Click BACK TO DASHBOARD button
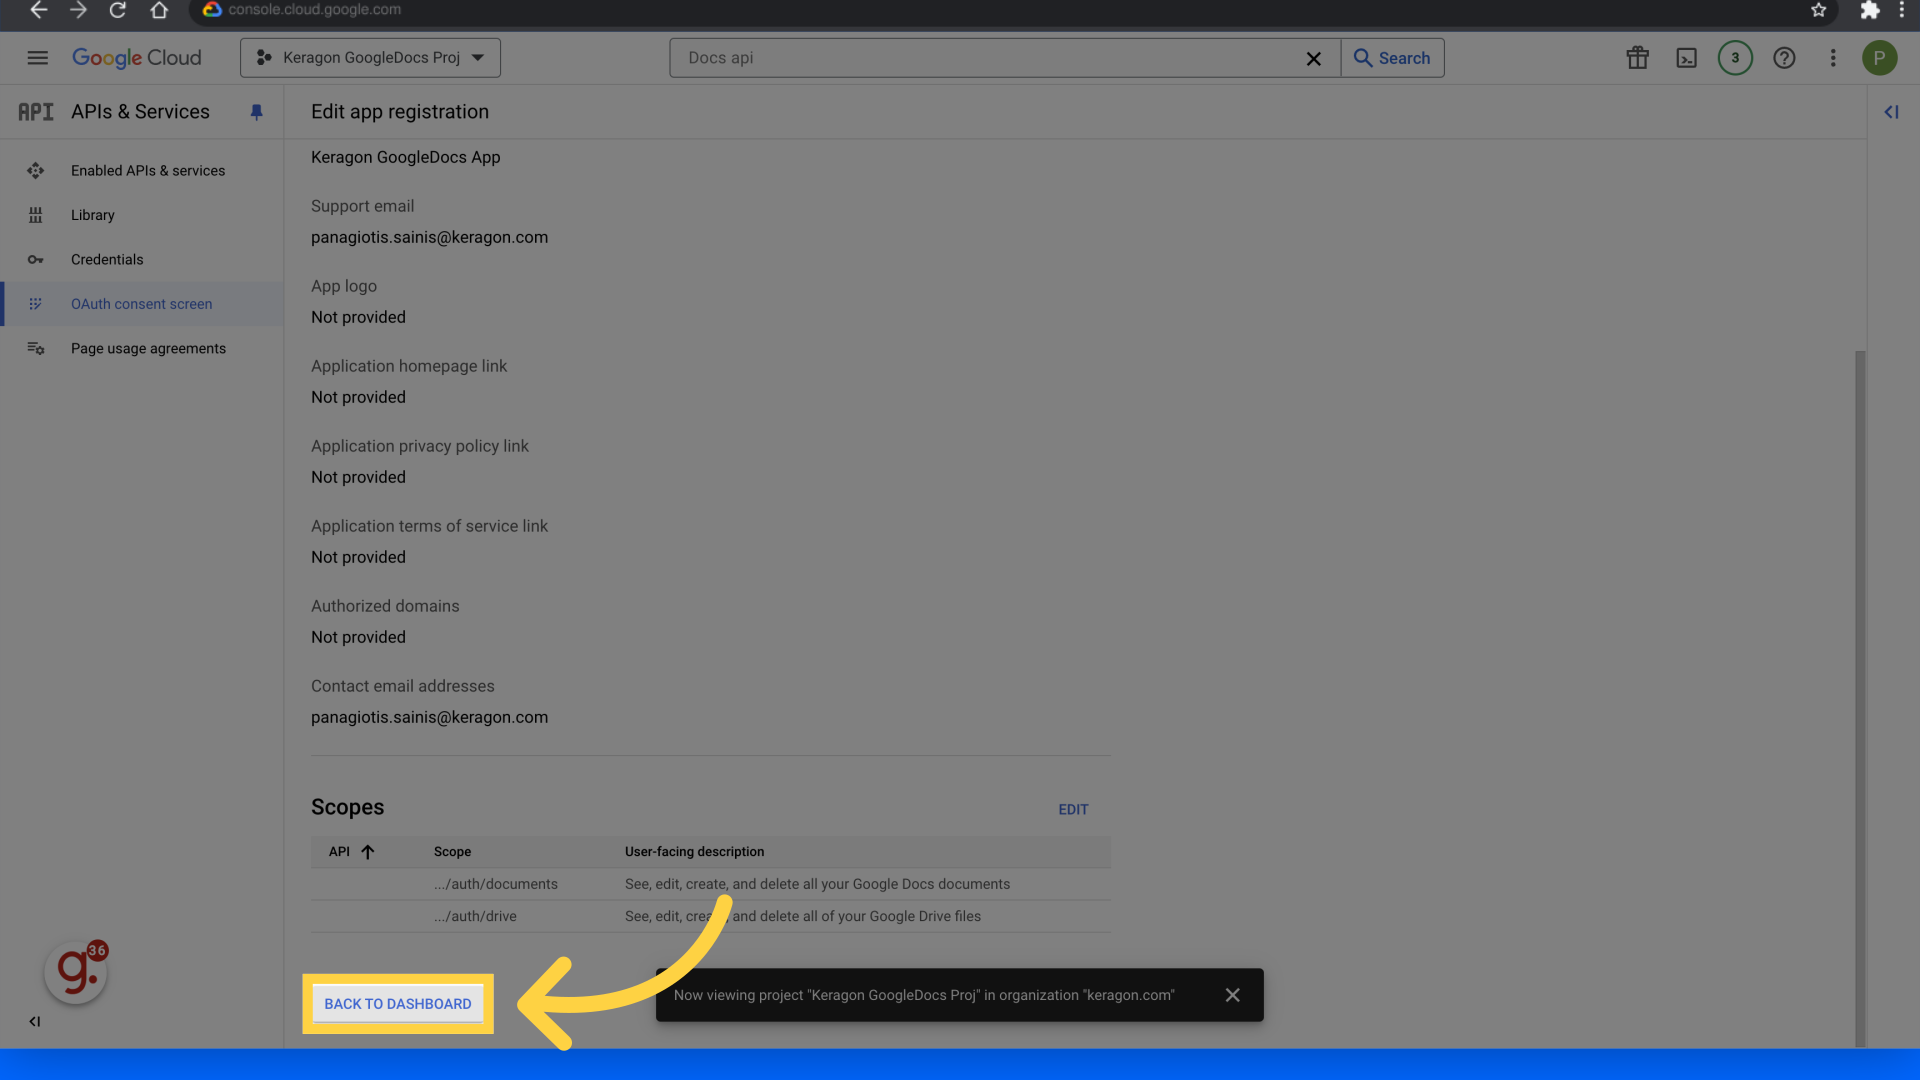The image size is (1920, 1080). pyautogui.click(x=398, y=1004)
